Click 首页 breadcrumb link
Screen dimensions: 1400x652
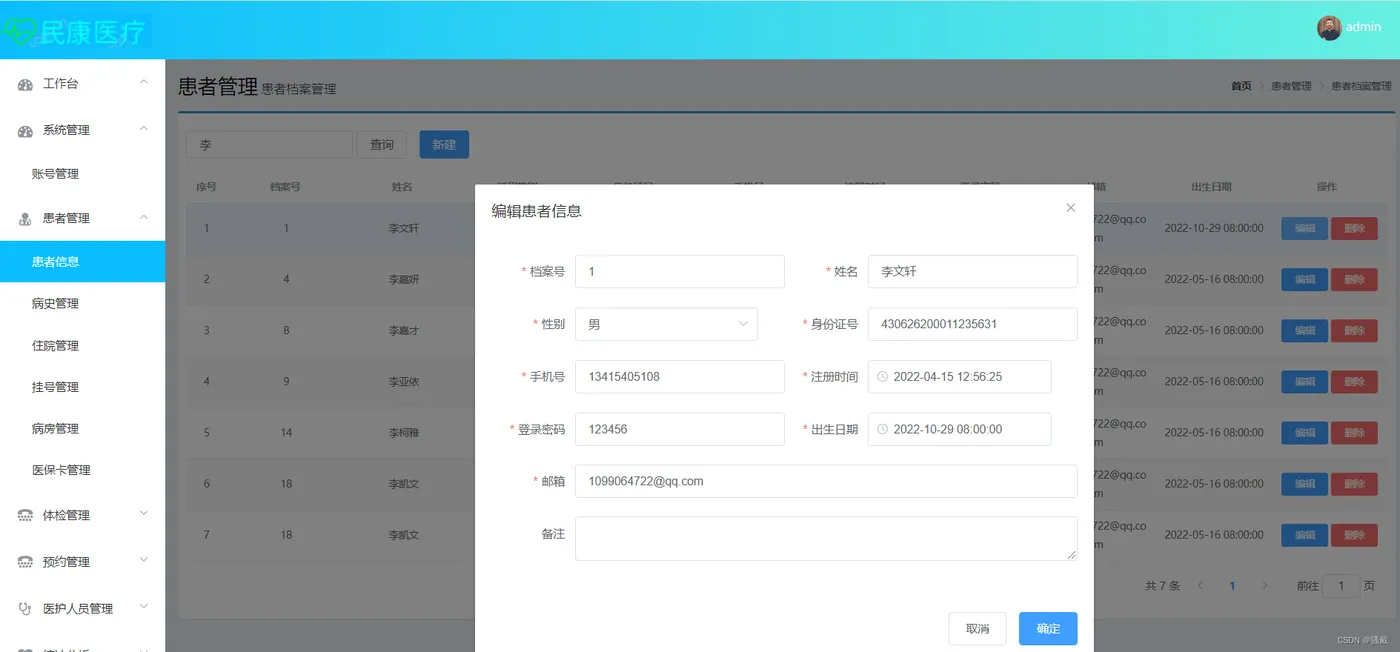pos(1241,86)
